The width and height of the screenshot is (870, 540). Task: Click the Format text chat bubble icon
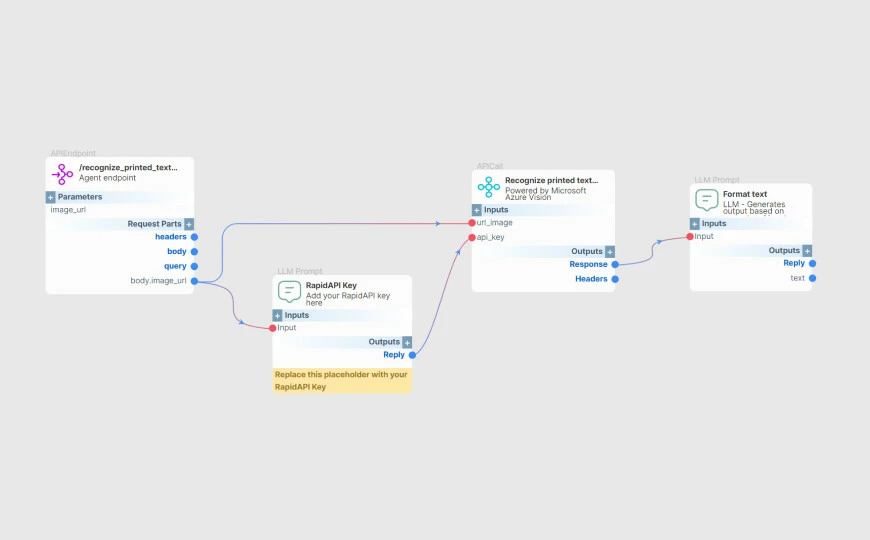(x=706, y=200)
